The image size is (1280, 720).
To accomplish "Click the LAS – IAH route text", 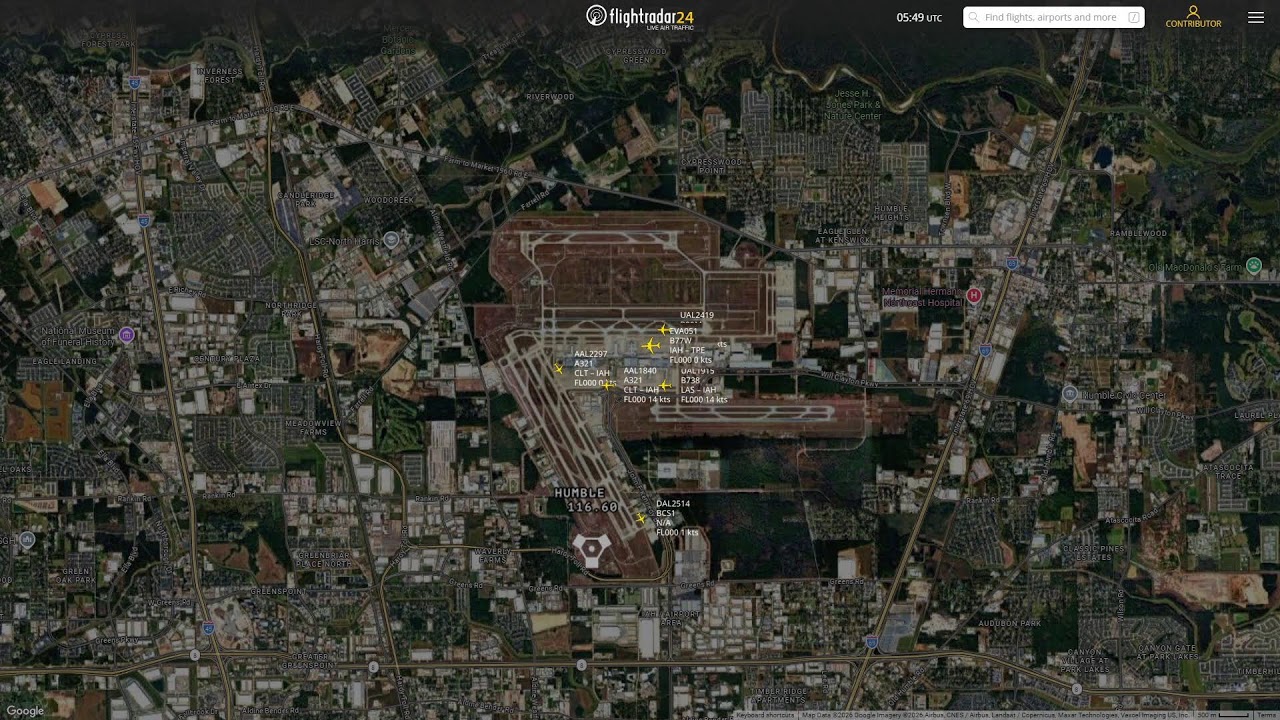I will click(699, 390).
